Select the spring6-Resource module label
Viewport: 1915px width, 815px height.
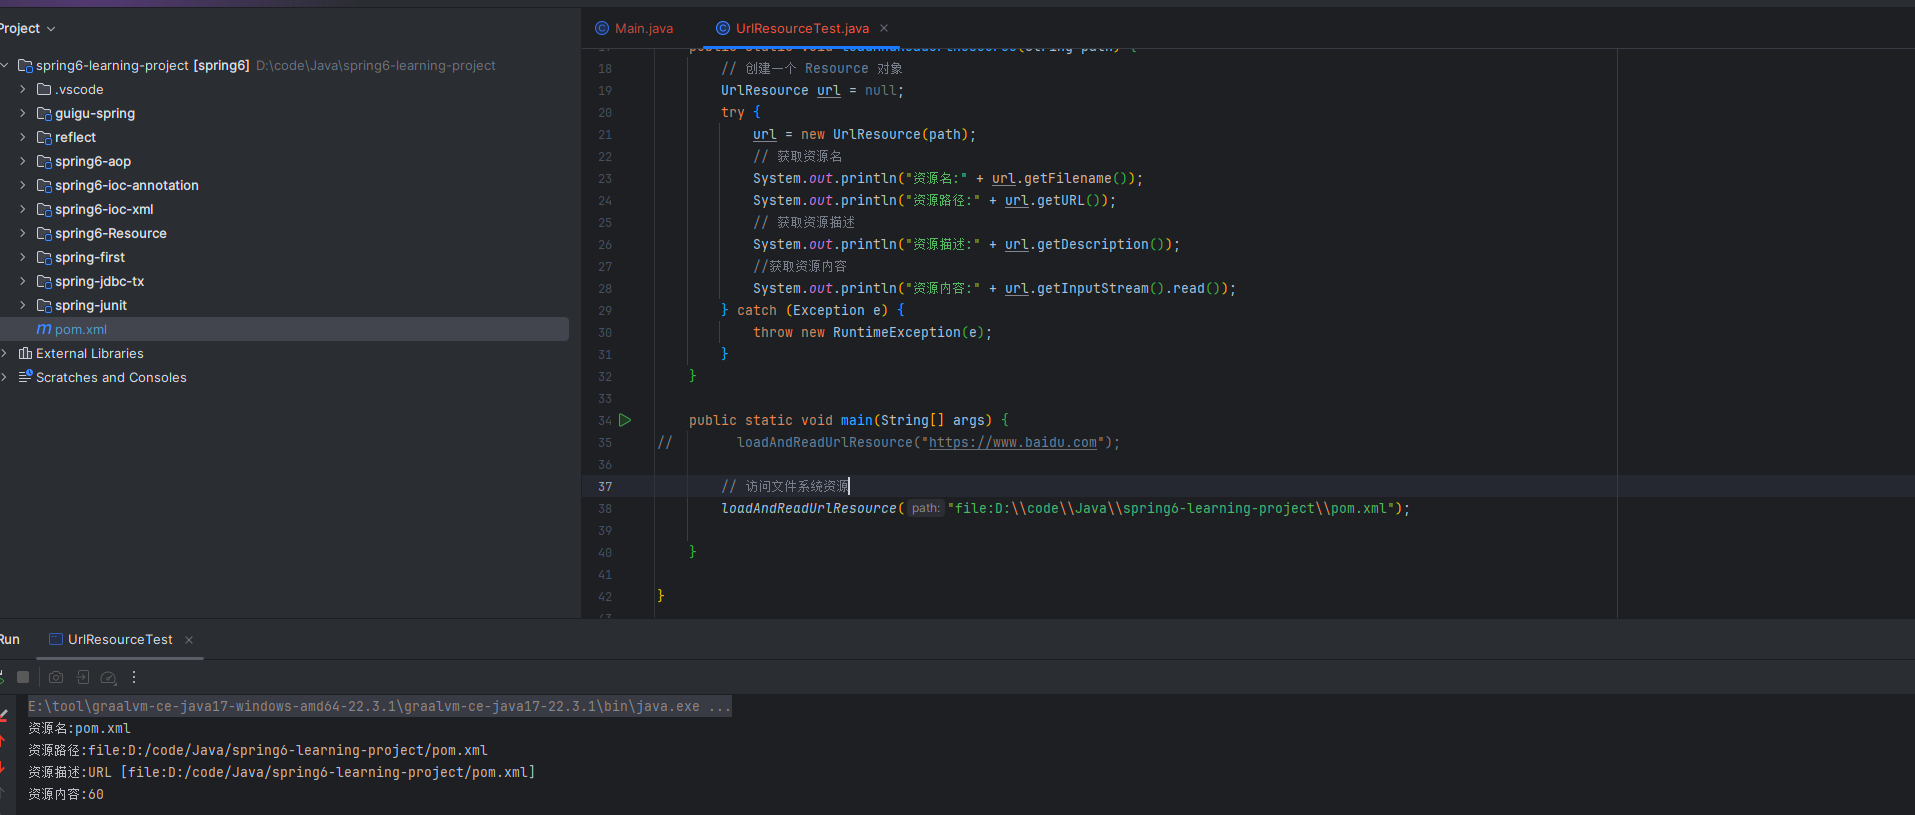(x=111, y=233)
